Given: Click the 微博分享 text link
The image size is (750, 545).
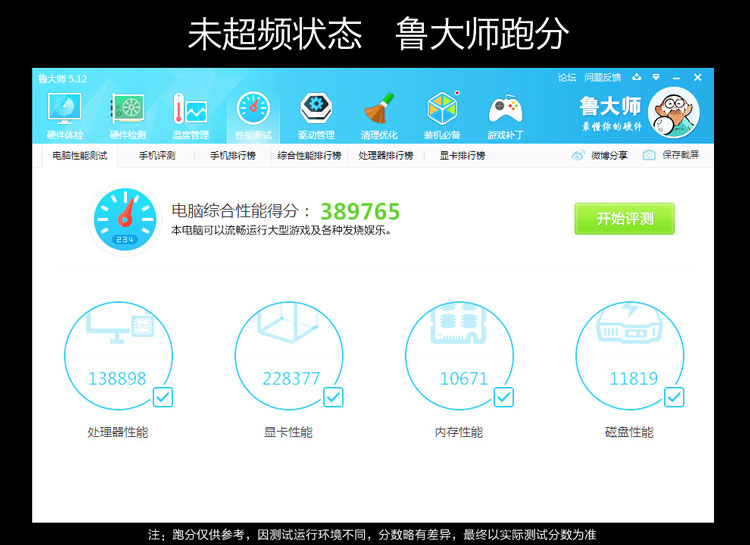Looking at the screenshot, I should (x=609, y=156).
